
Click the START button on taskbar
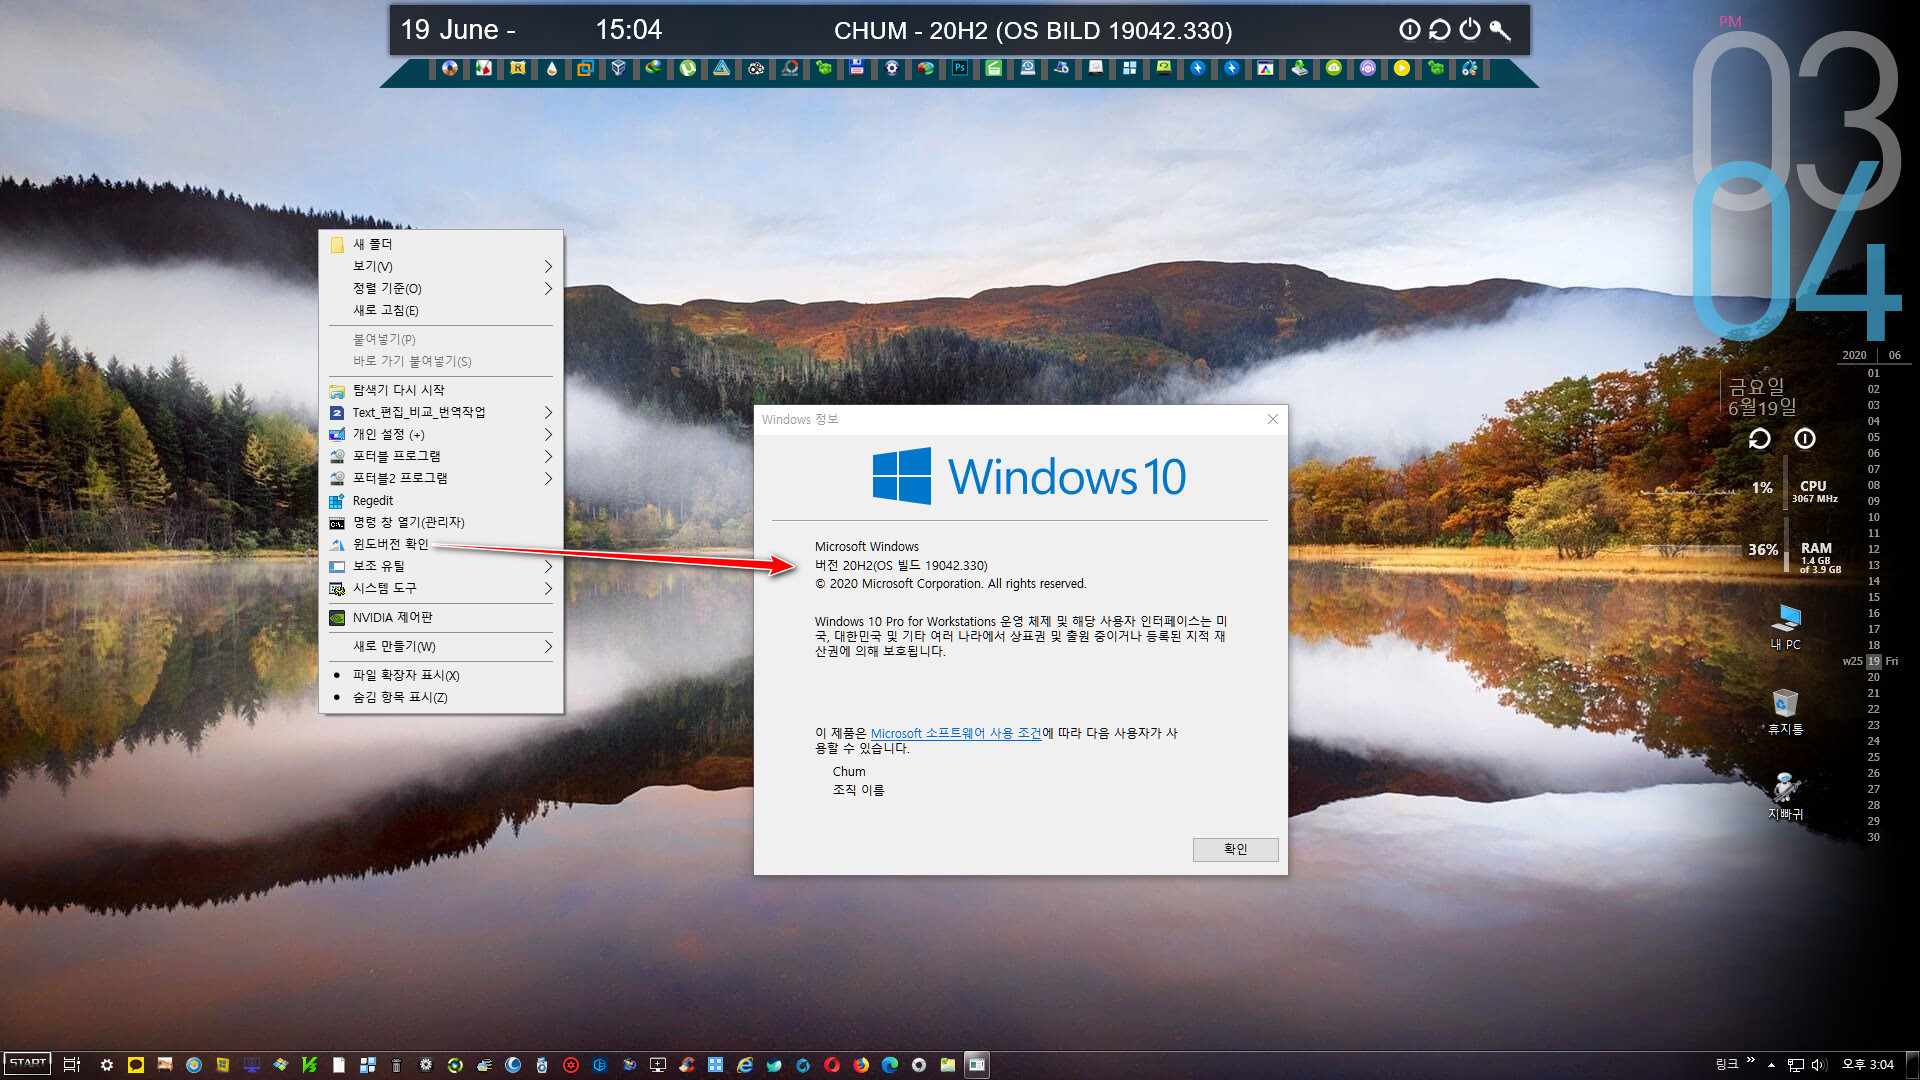coord(28,1063)
